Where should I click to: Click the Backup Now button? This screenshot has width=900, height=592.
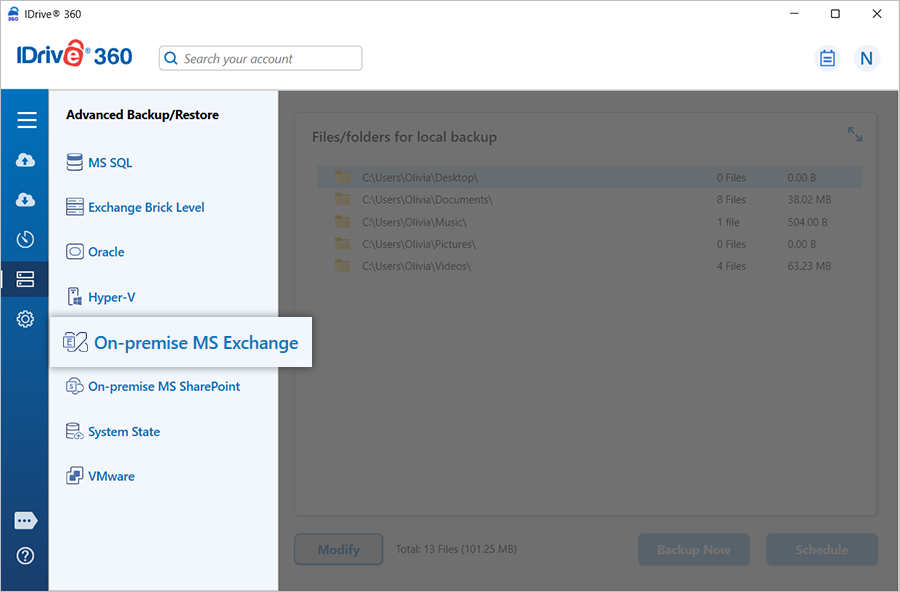693,550
